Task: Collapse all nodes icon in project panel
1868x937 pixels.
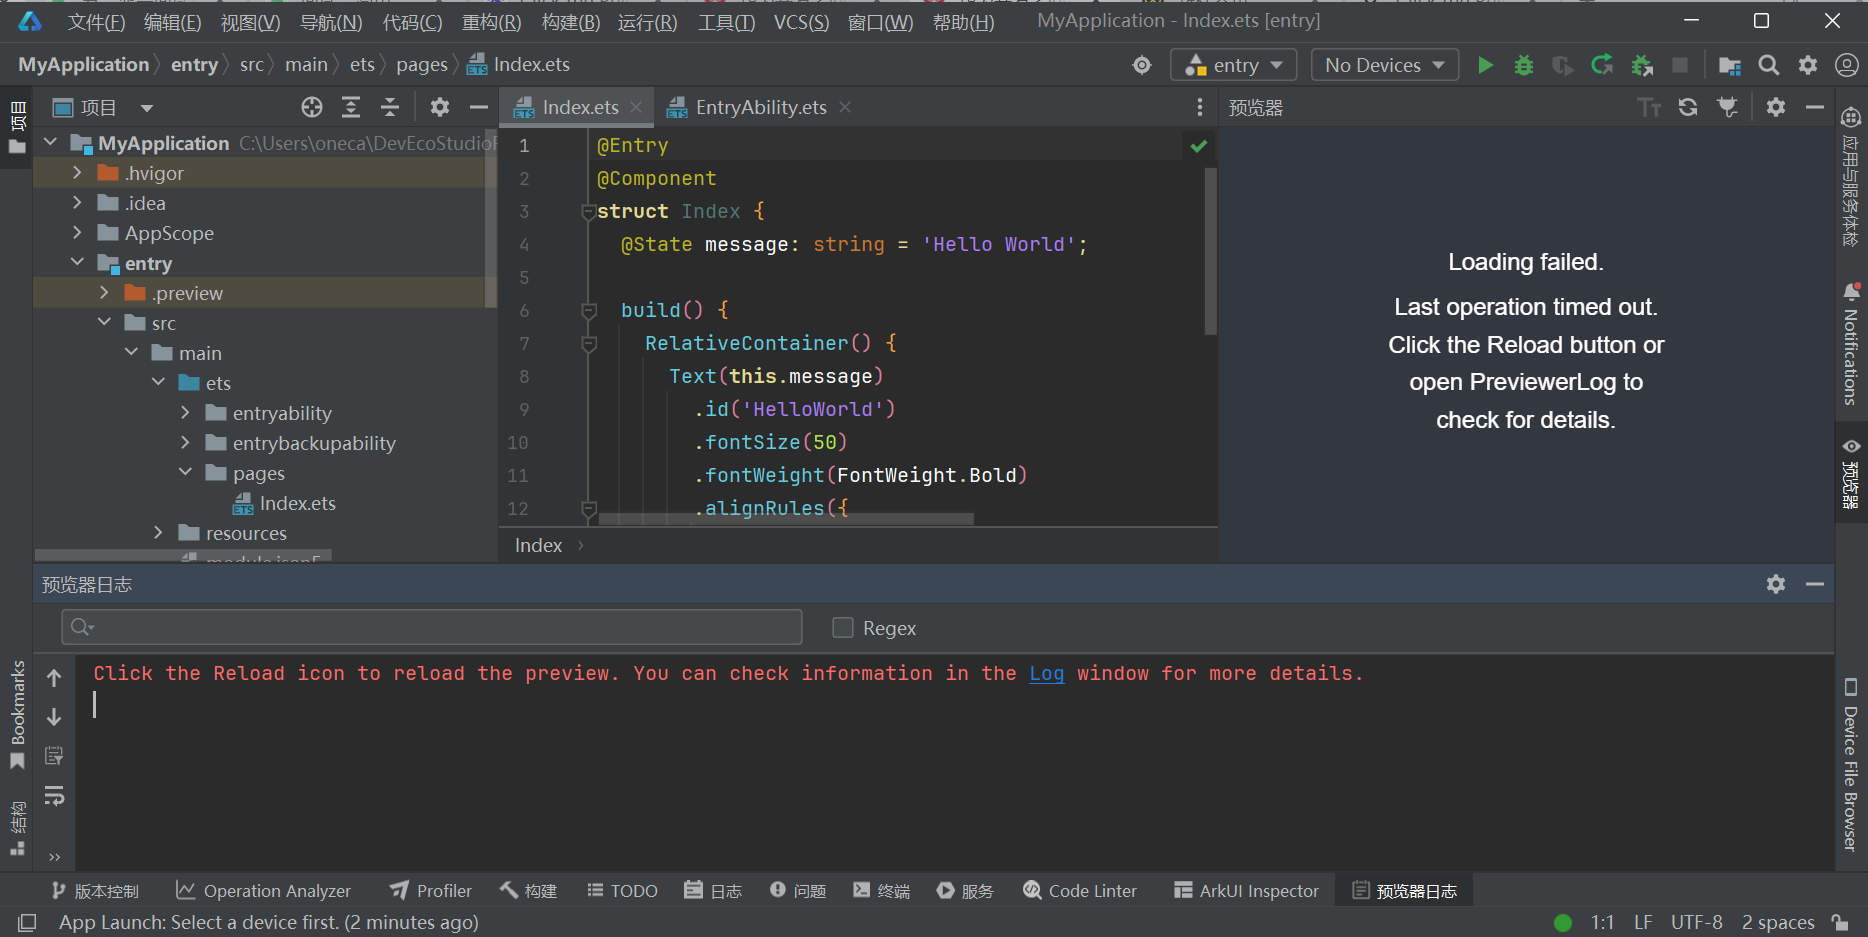Action: click(x=390, y=107)
